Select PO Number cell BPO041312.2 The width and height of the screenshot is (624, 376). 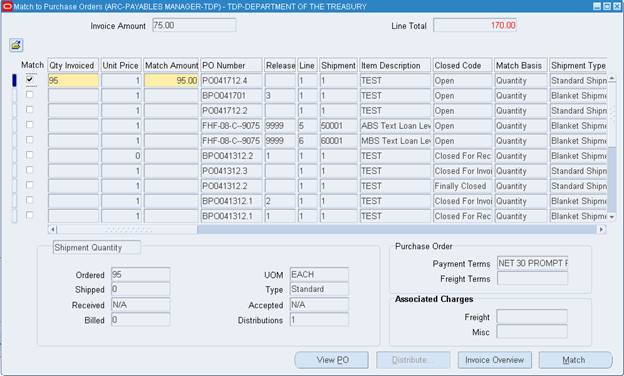click(x=232, y=156)
